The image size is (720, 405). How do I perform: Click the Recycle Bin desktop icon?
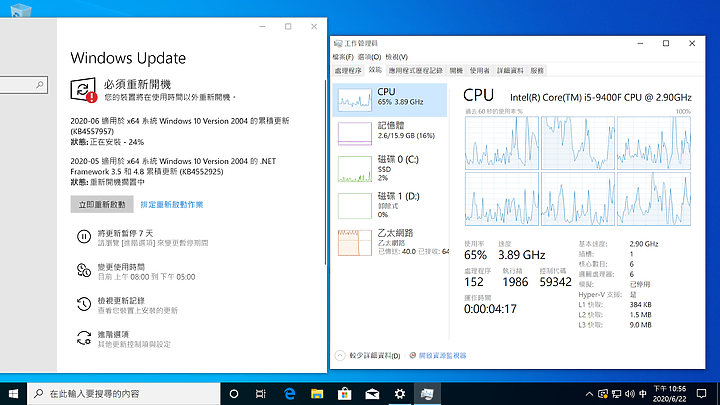pyautogui.click(x=20, y=10)
